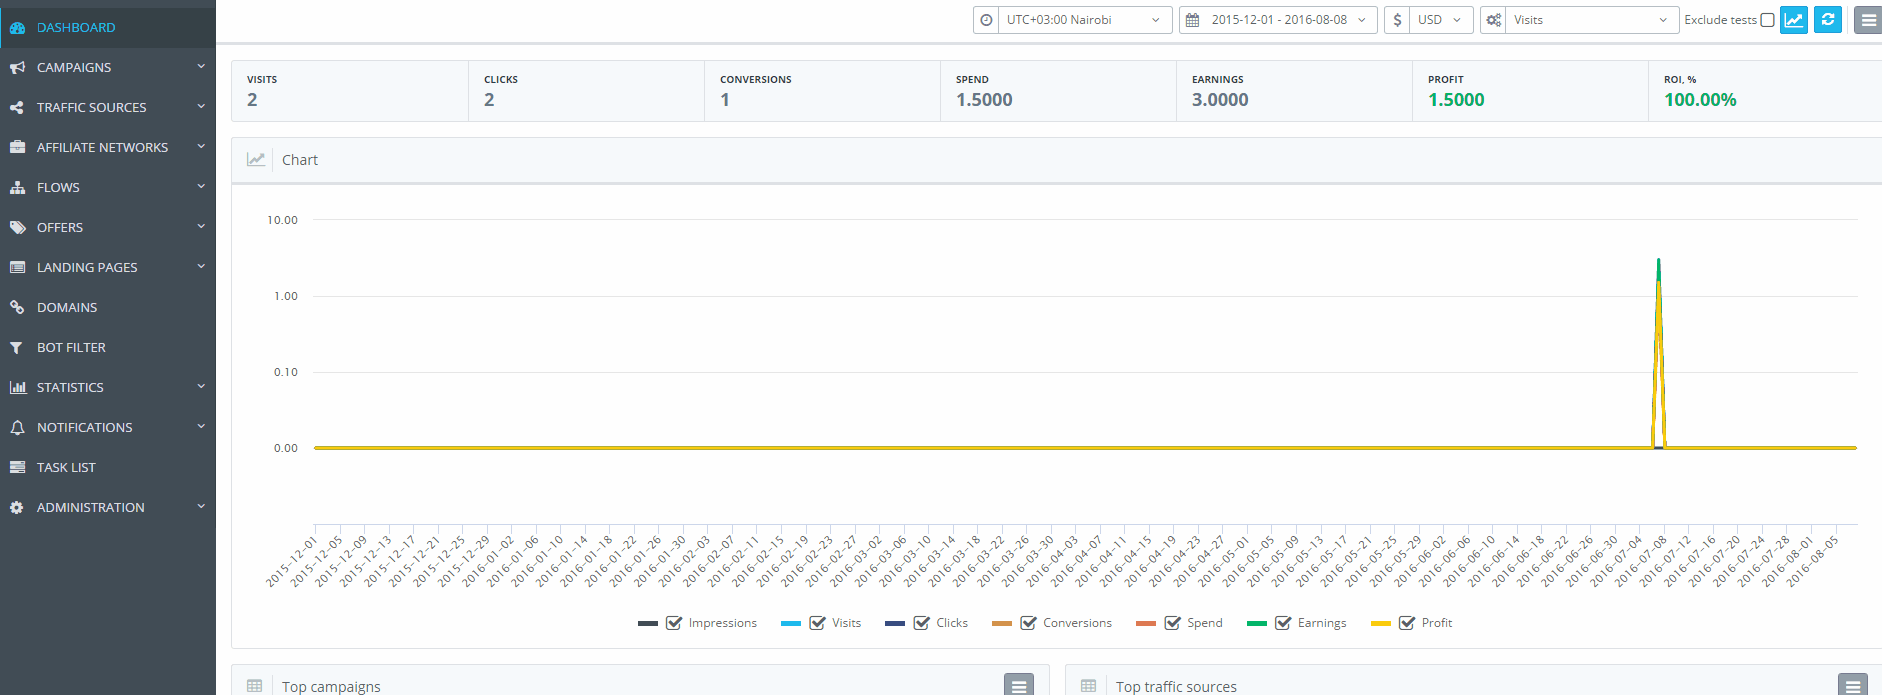Viewport: 1882px width, 695px height.
Task: Toggle the chart display button
Action: [x=1794, y=20]
